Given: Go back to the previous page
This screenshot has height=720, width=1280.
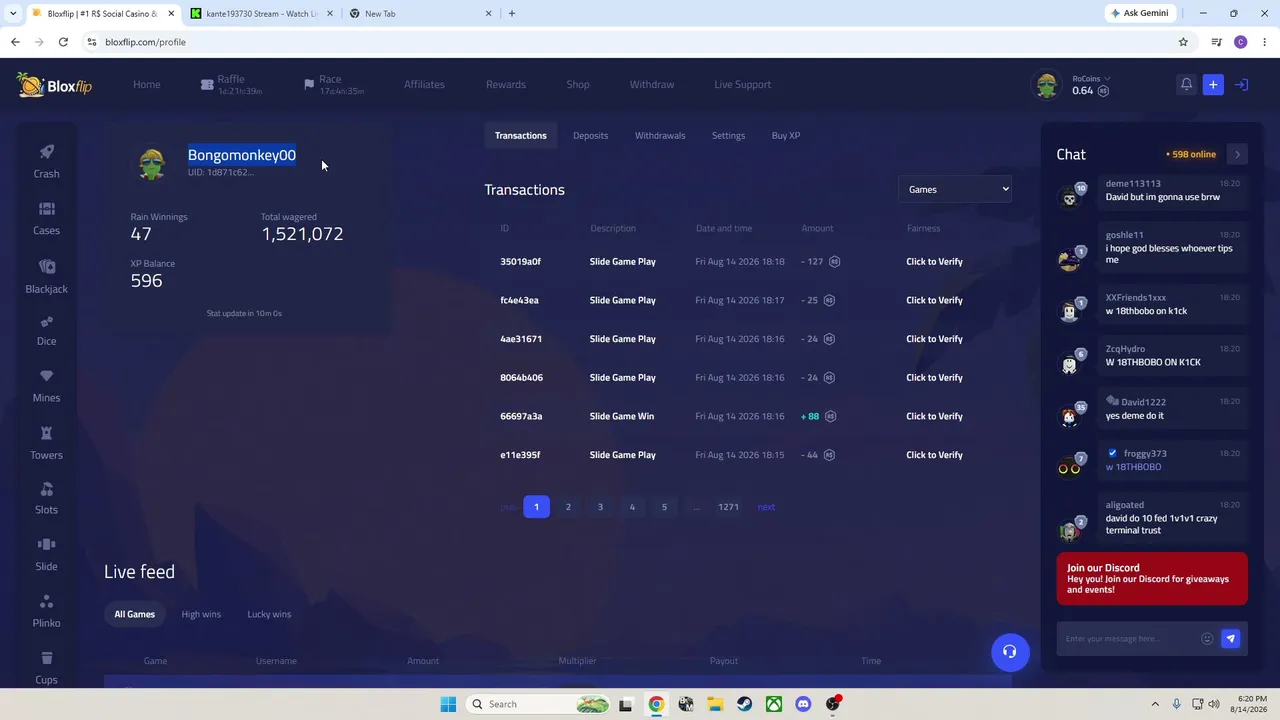Looking at the screenshot, I should (x=15, y=42).
